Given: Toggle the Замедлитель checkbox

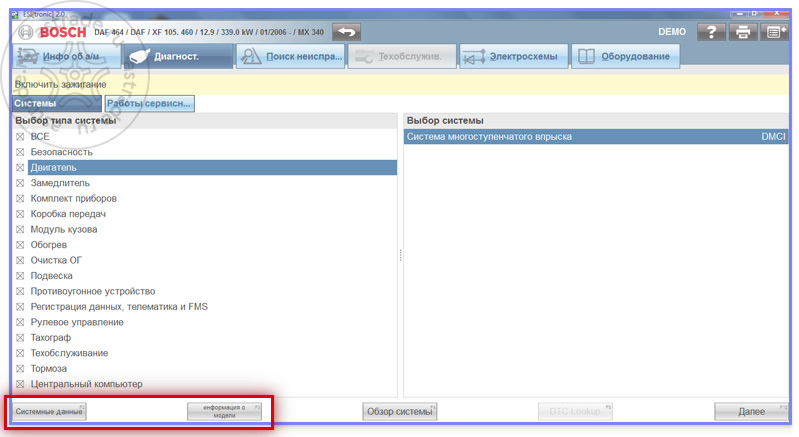Looking at the screenshot, I should pyautogui.click(x=20, y=183).
